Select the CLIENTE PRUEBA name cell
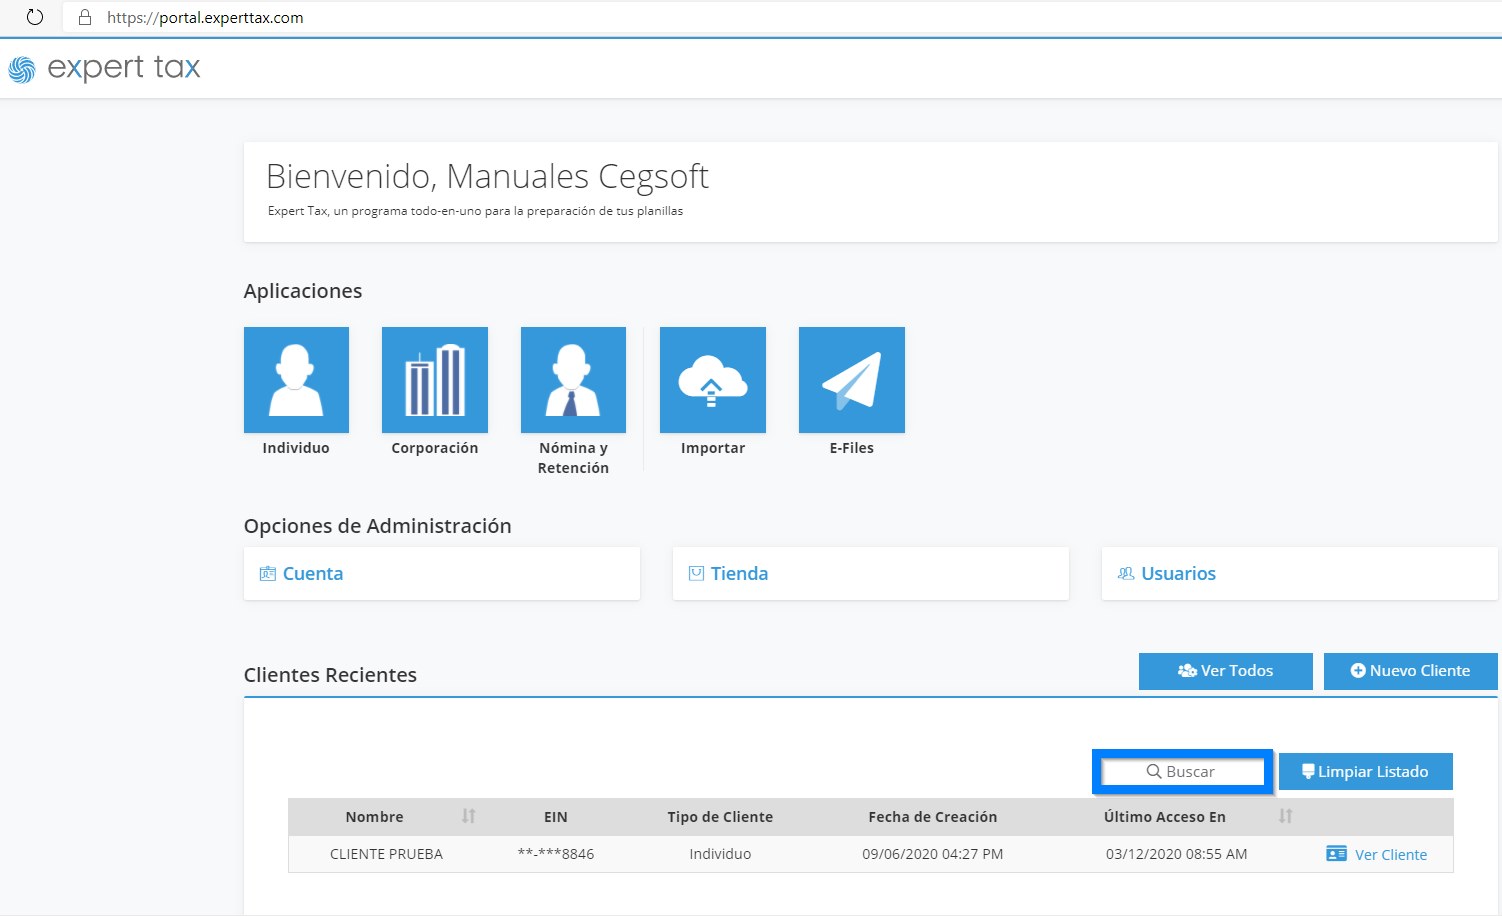The image size is (1502, 916). pos(386,854)
